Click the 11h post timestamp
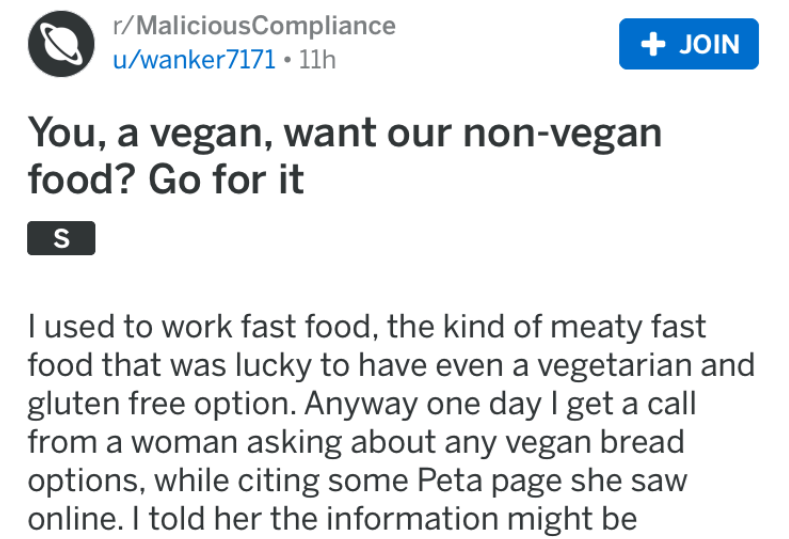Image resolution: width=789 pixels, height=539 pixels. pos(316,59)
